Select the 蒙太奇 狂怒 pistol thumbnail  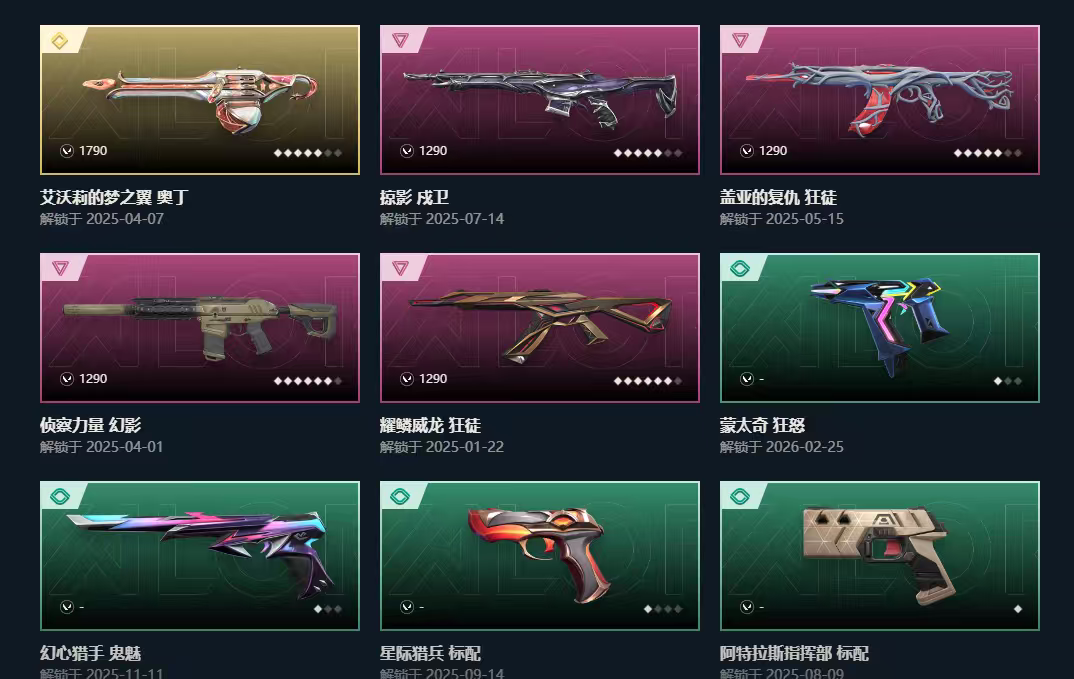pyautogui.click(x=879, y=328)
